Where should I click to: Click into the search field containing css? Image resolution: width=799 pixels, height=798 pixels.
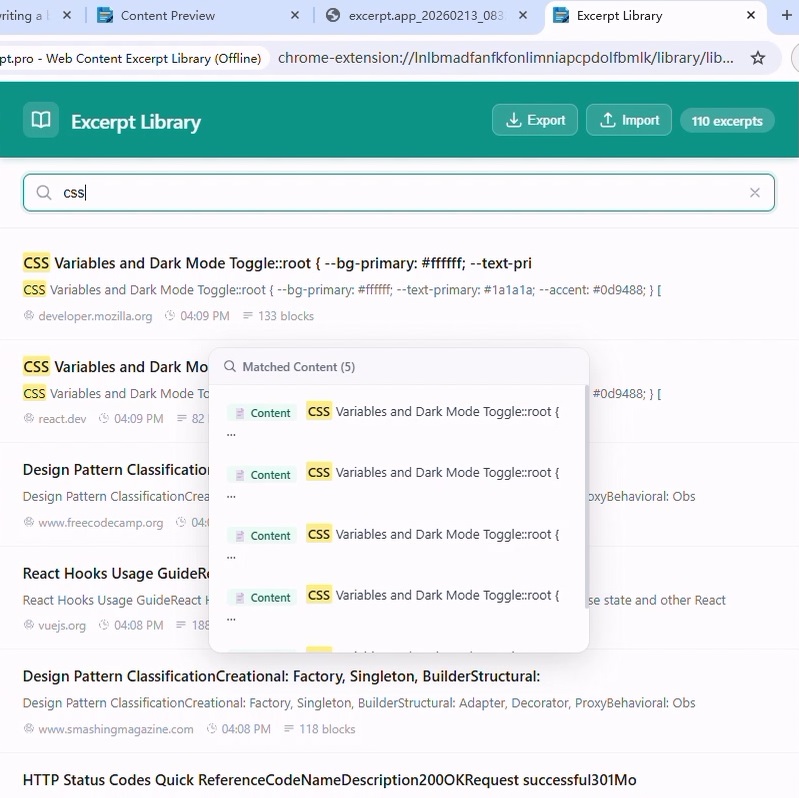click(x=400, y=193)
